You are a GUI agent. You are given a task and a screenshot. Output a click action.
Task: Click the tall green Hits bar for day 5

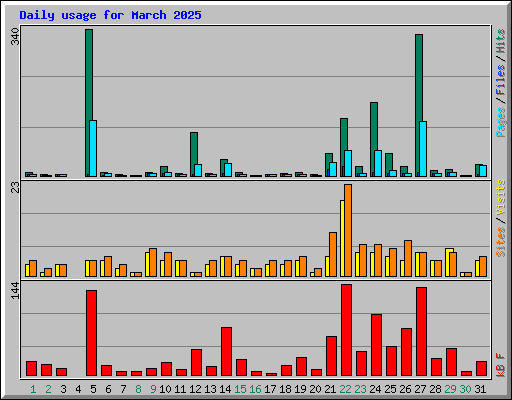click(89, 103)
